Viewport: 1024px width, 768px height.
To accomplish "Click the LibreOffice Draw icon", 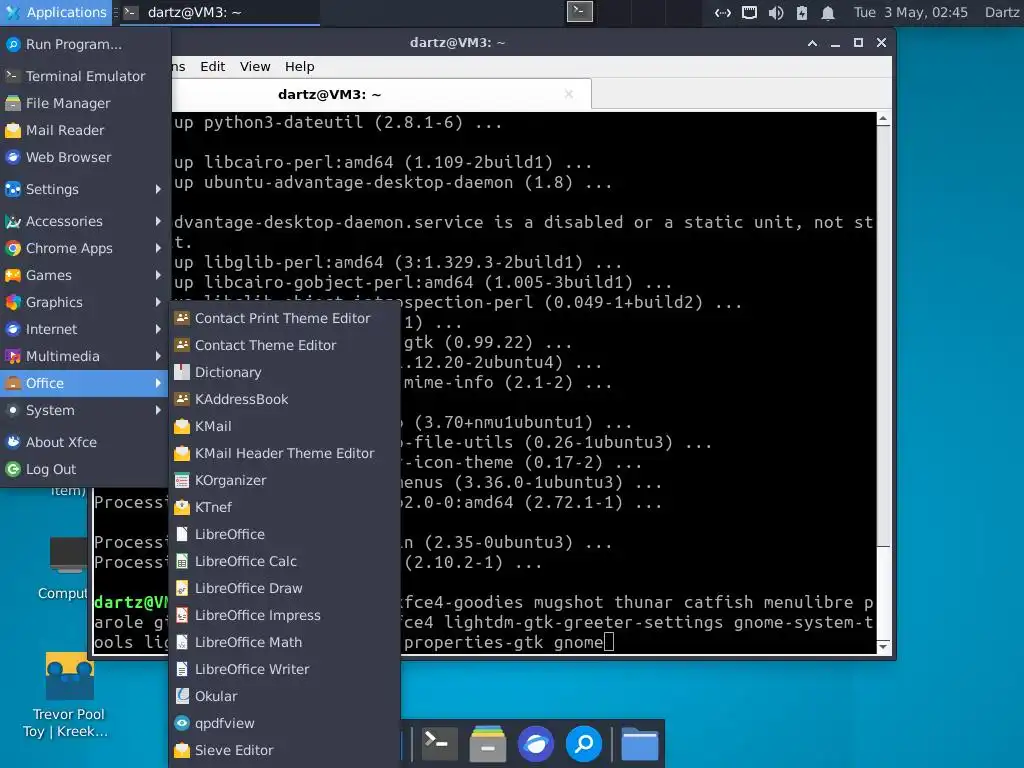I will pyautogui.click(x=182, y=588).
